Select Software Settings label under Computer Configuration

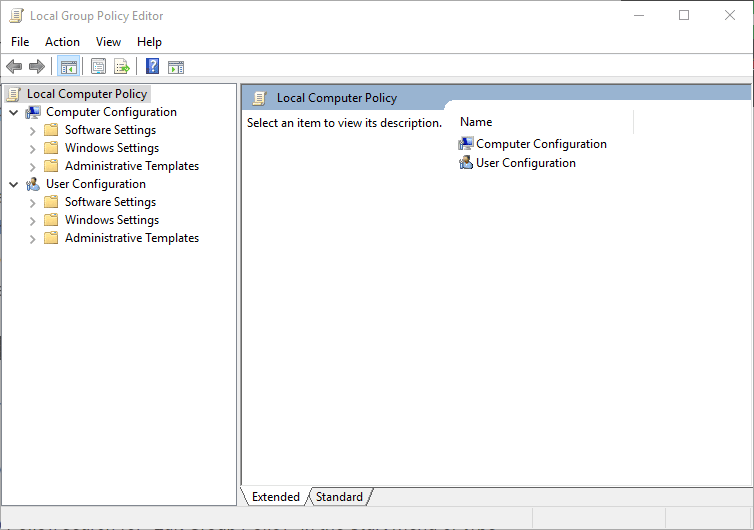111,130
